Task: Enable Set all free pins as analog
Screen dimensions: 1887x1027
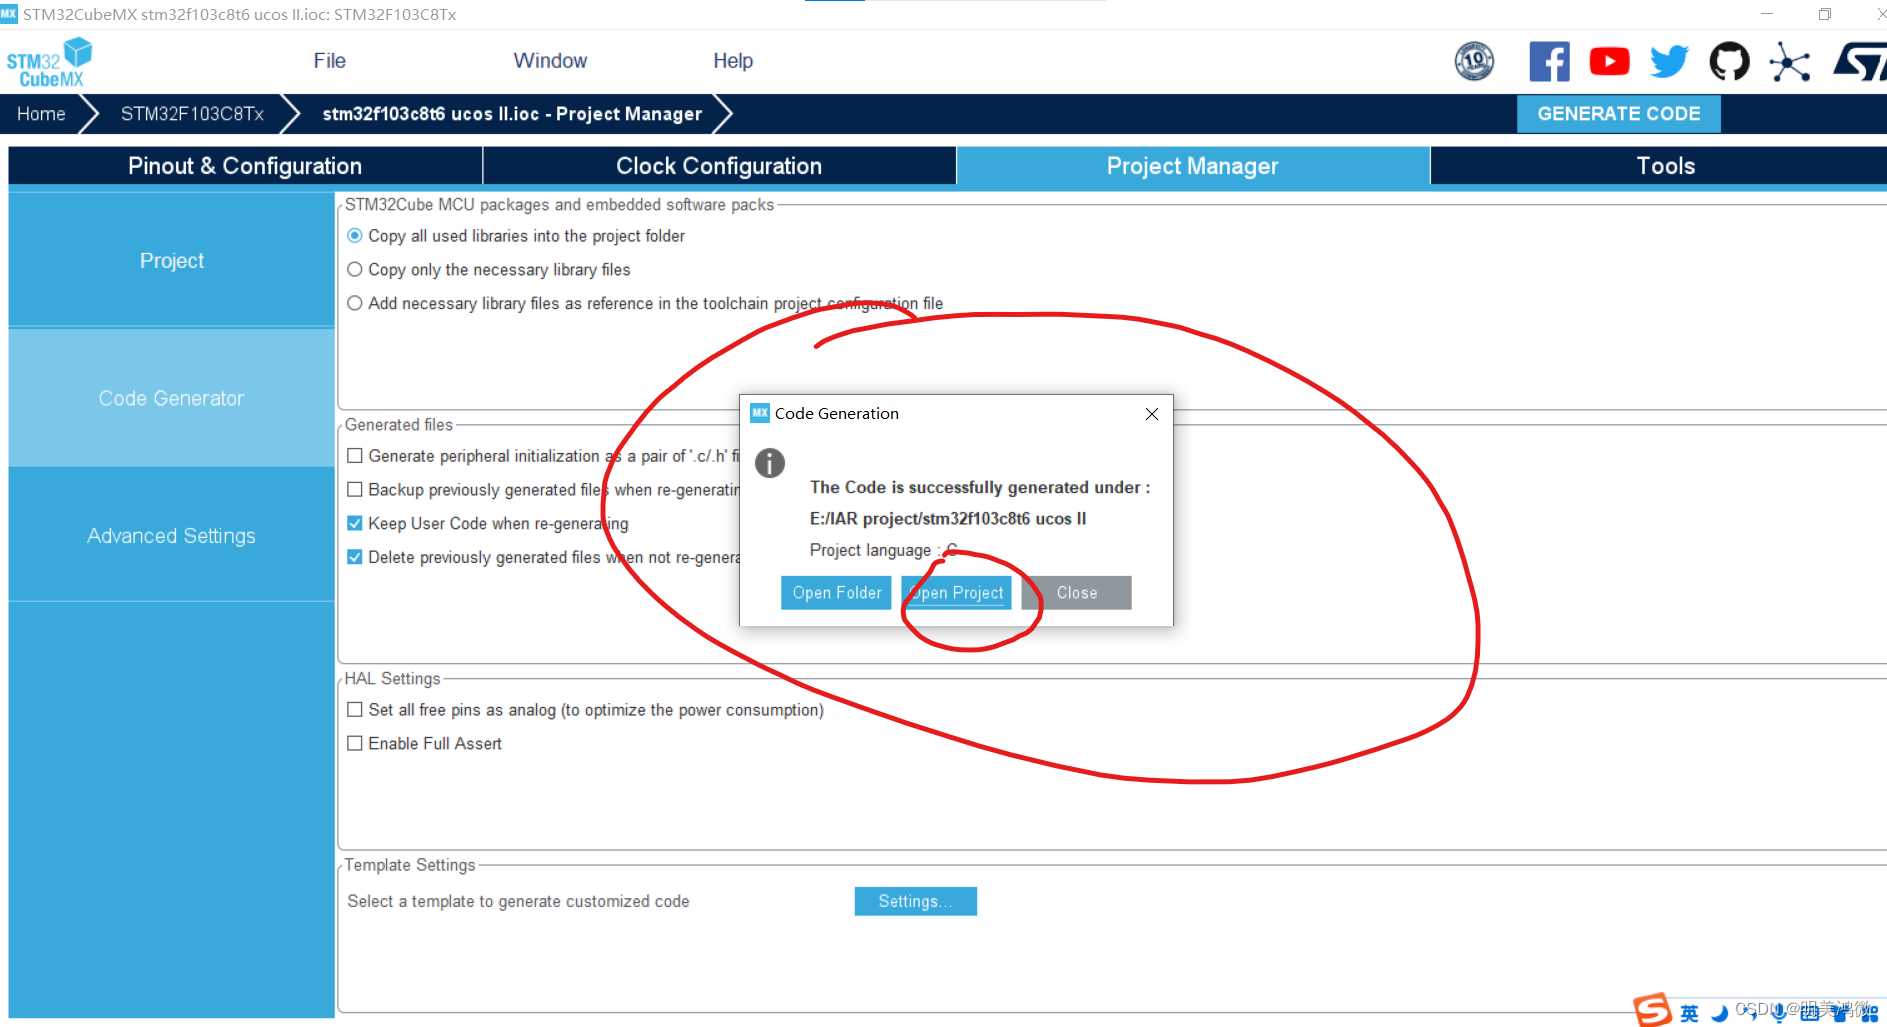Action: click(x=354, y=710)
